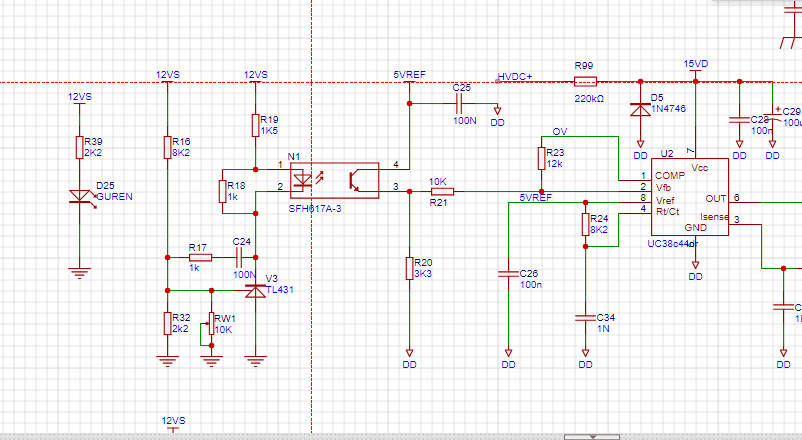Select the D25 LED symbol

82,198
